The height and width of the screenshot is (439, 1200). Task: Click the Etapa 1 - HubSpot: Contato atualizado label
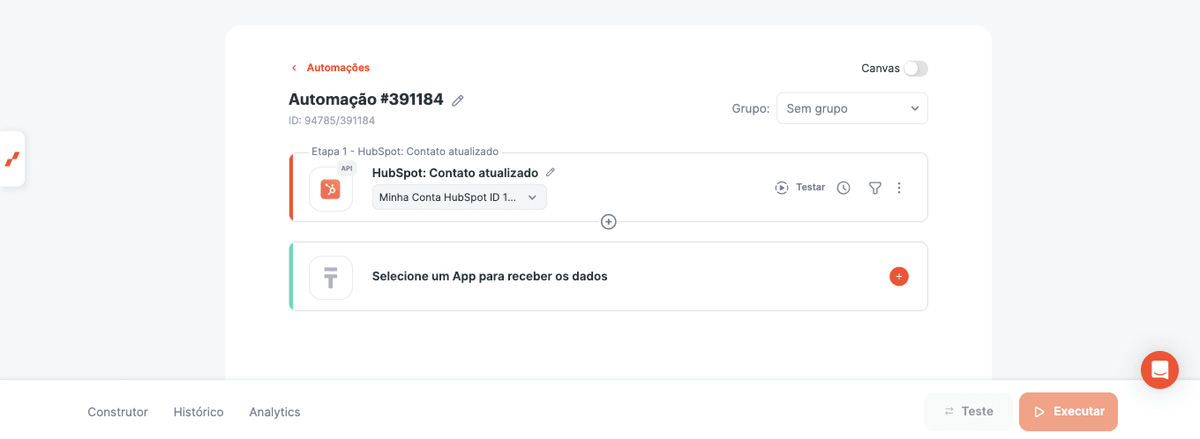(405, 152)
